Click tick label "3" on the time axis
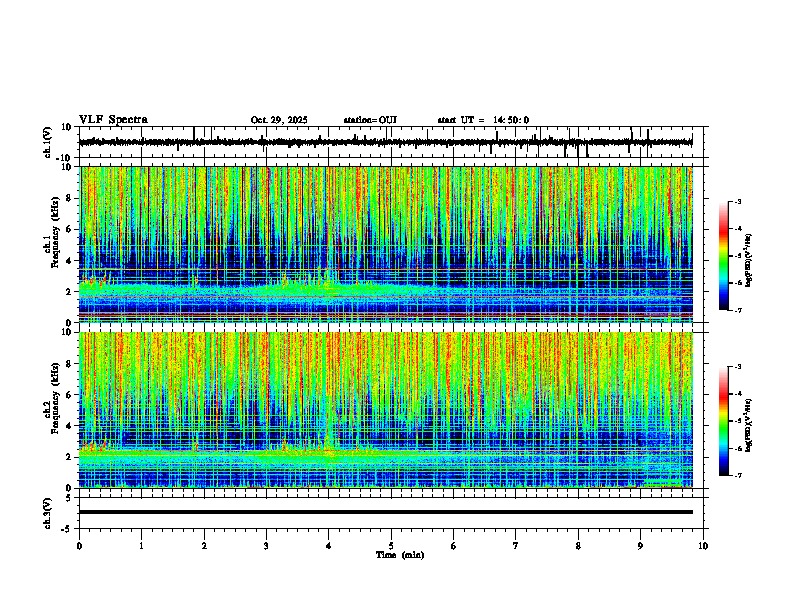Viewport: 792px width, 612px height. pyautogui.click(x=266, y=546)
